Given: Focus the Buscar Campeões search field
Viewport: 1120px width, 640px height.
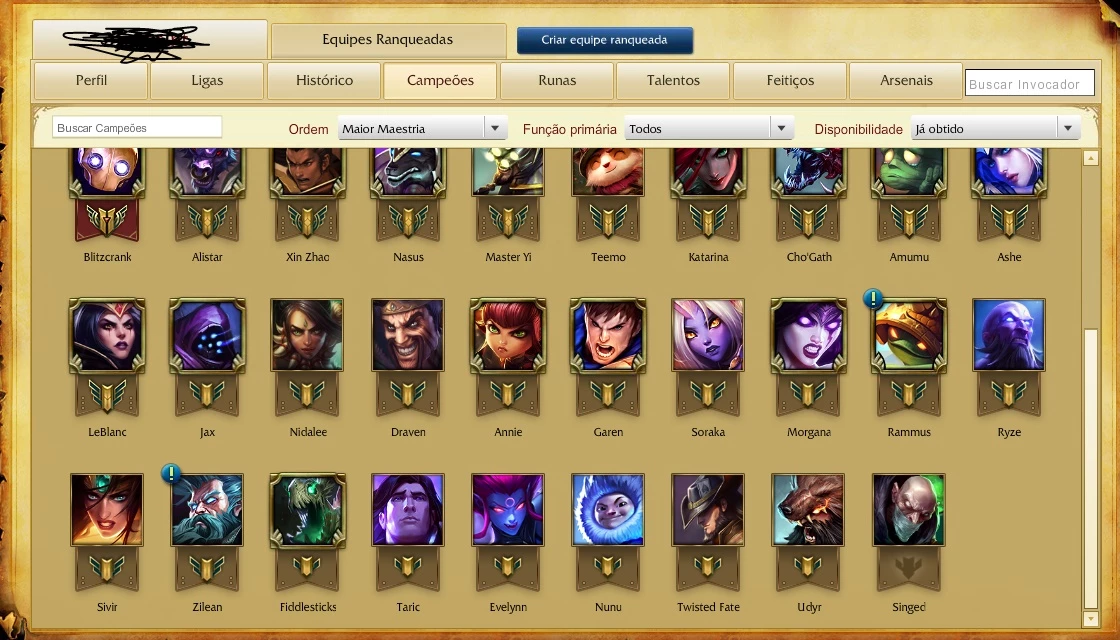Looking at the screenshot, I should [137, 128].
